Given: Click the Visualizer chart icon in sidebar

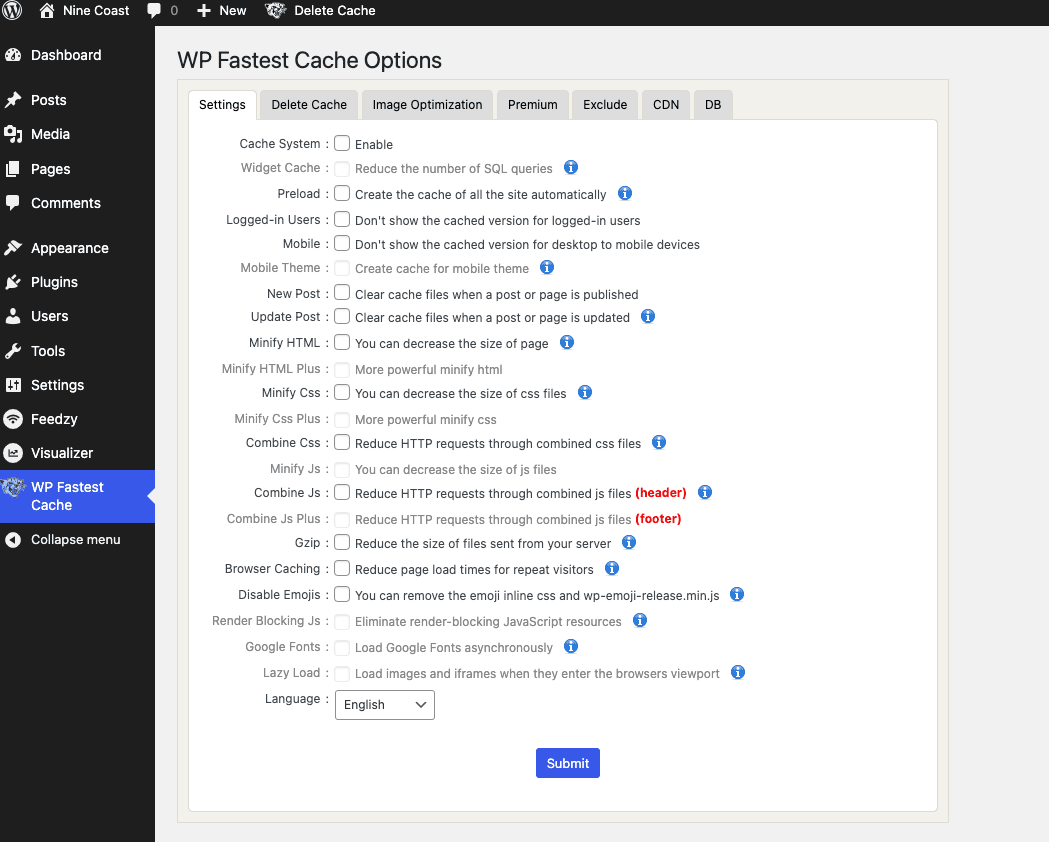Looking at the screenshot, I should [x=13, y=453].
